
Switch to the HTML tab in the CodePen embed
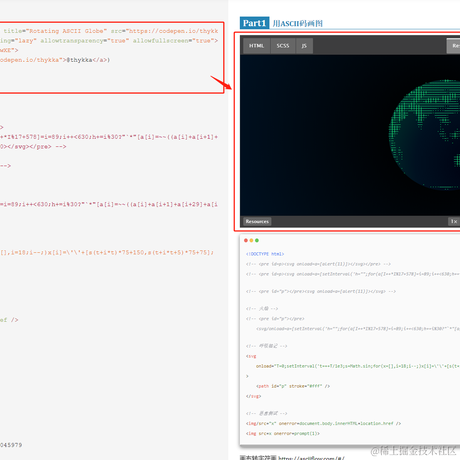[256, 46]
